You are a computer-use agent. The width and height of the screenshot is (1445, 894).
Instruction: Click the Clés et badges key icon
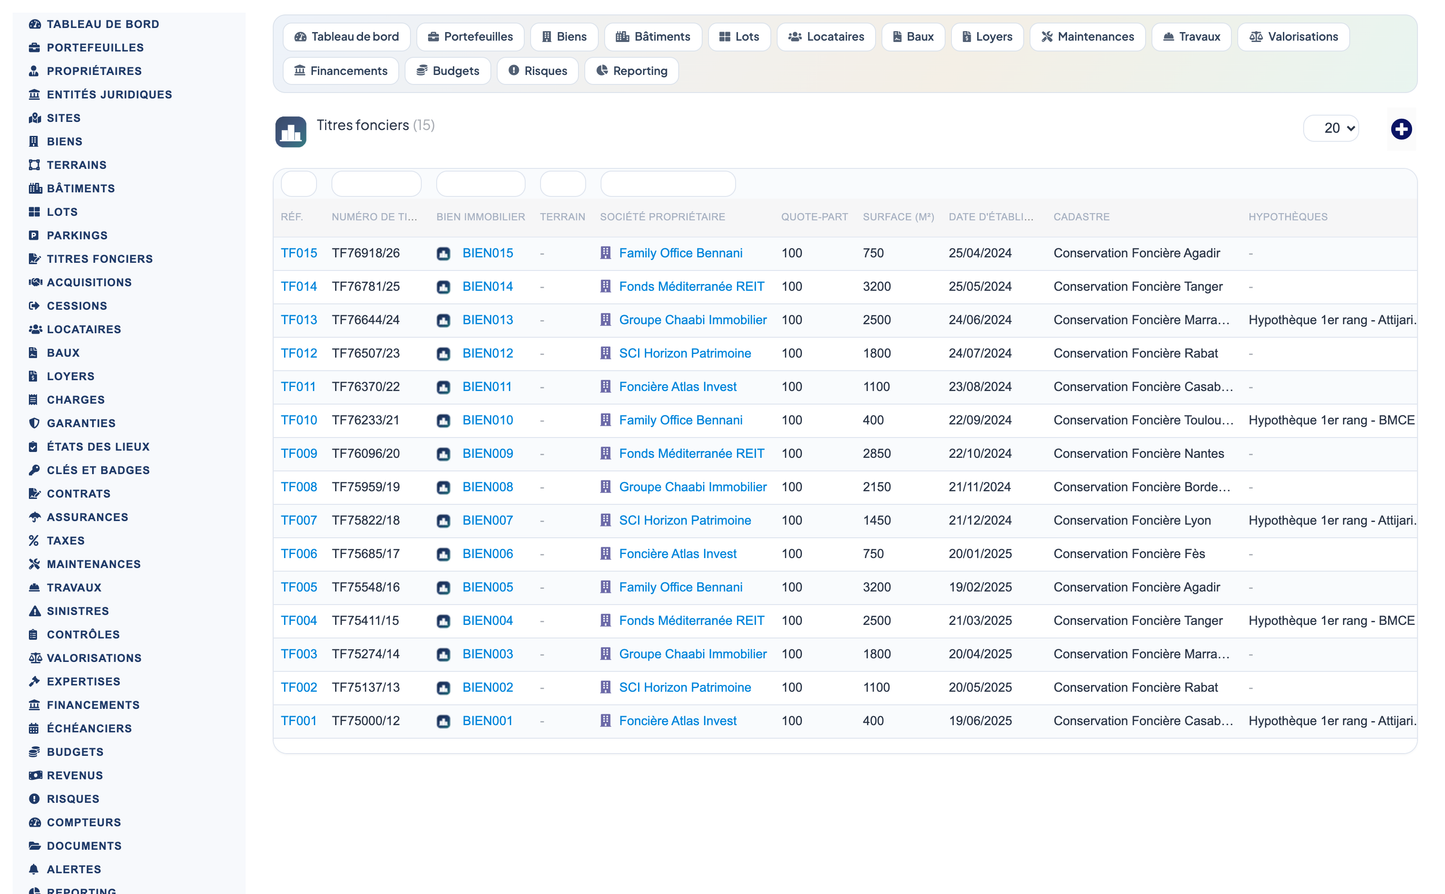coord(35,470)
